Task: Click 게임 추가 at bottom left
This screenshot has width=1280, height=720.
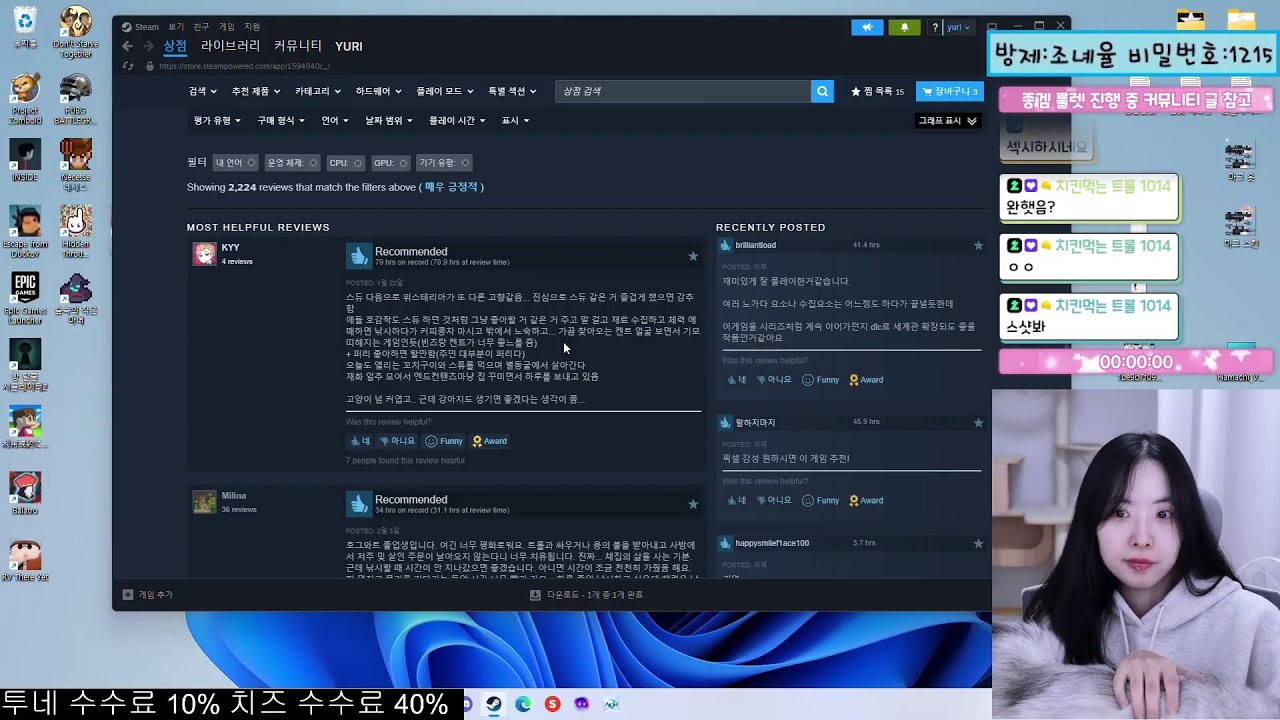Action: tap(148, 595)
